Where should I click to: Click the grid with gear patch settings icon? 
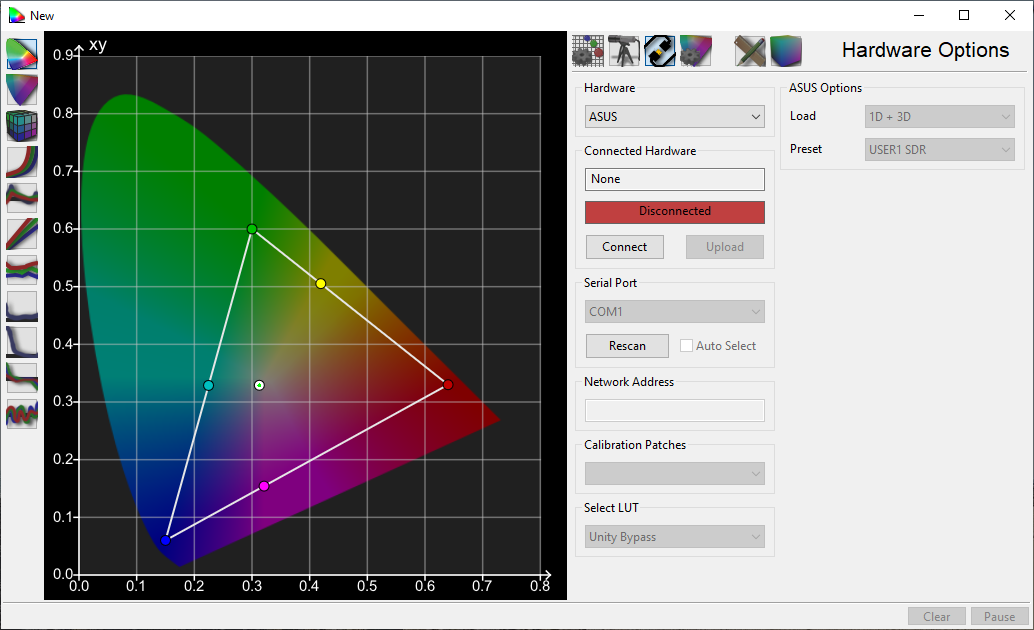(x=588, y=50)
